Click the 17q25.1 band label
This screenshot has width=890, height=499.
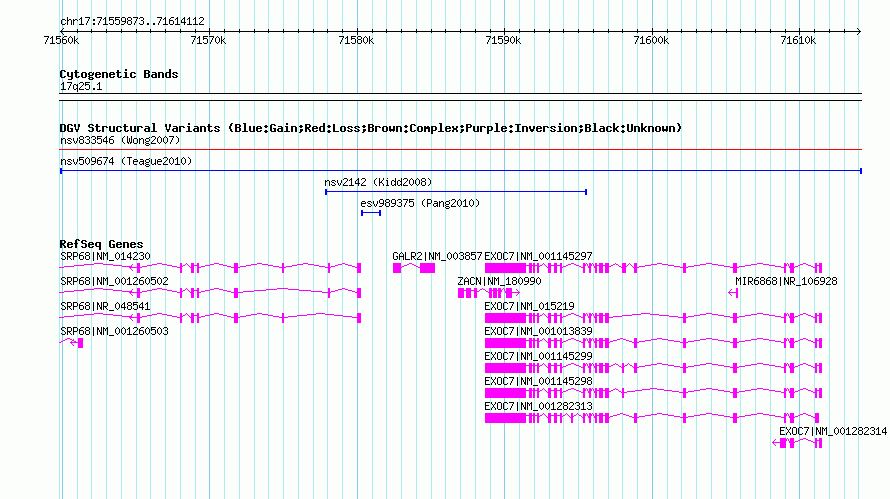coord(81,86)
